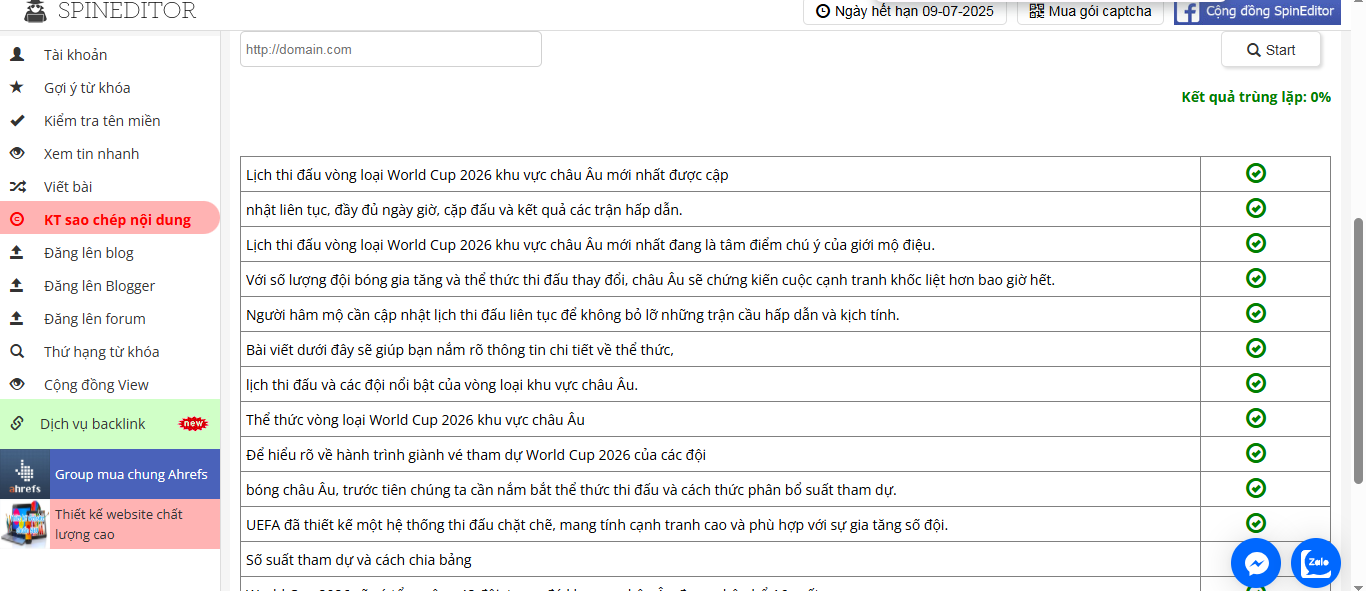This screenshot has width=1366, height=591.
Task: Select Viết bài in sidebar
Action: coord(110,186)
